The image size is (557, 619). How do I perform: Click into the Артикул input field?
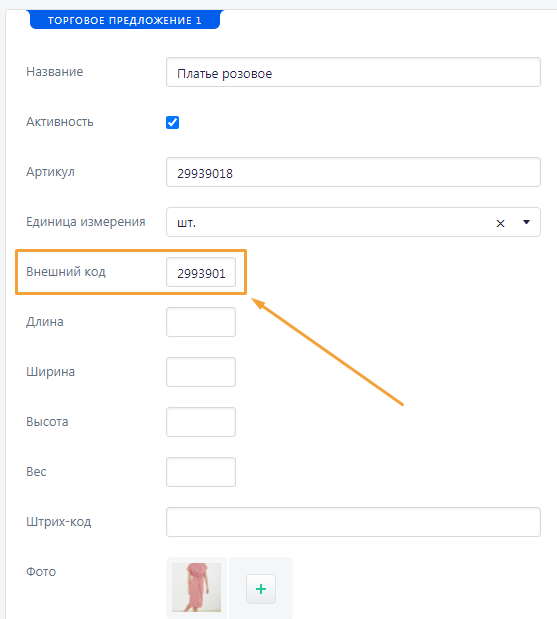coord(353,172)
